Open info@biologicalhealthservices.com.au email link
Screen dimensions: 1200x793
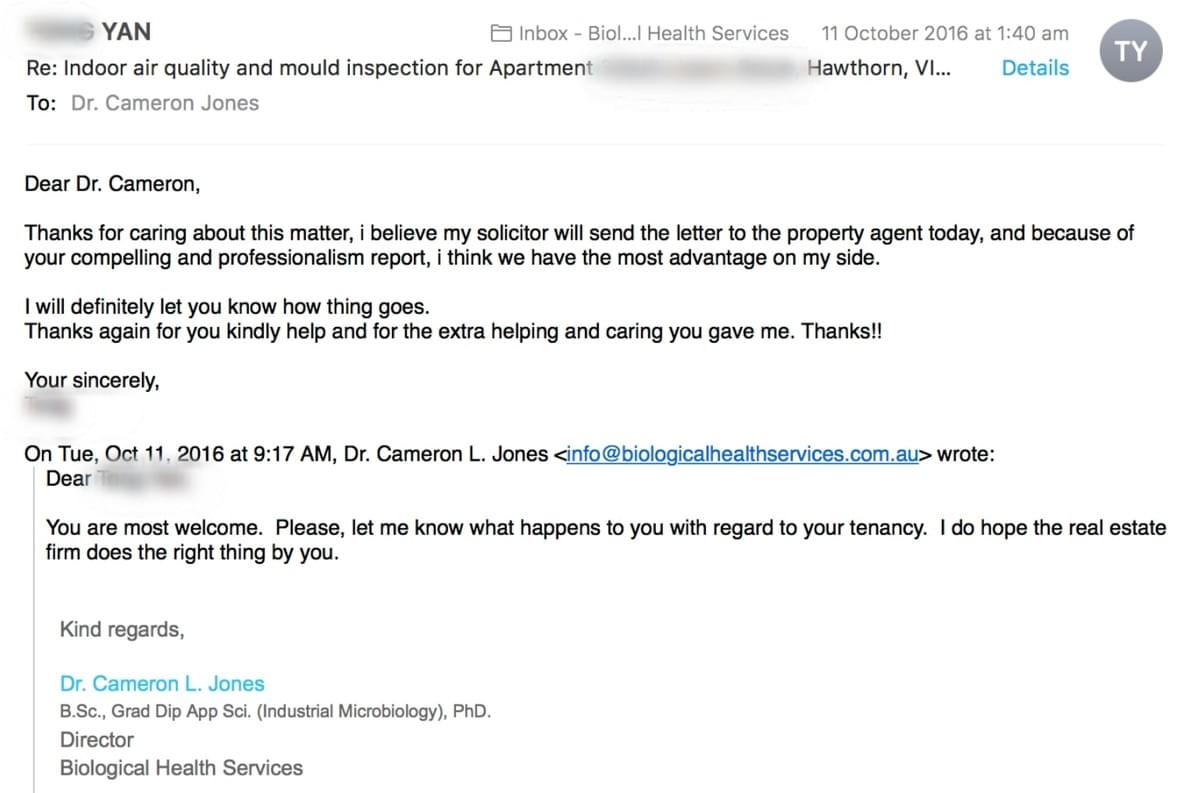click(742, 454)
